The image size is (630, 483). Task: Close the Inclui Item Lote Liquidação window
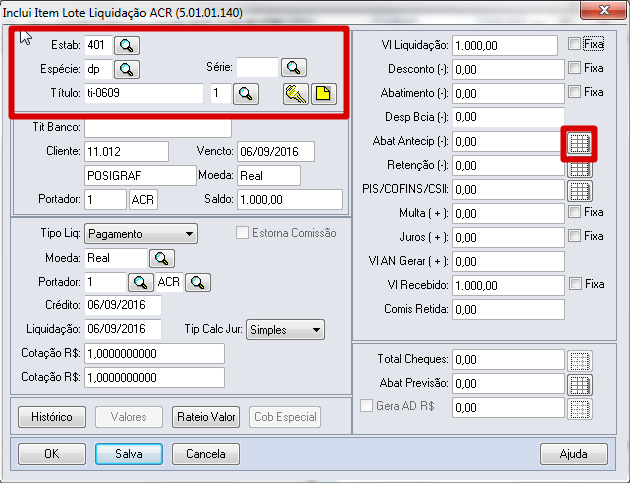[604, 10]
